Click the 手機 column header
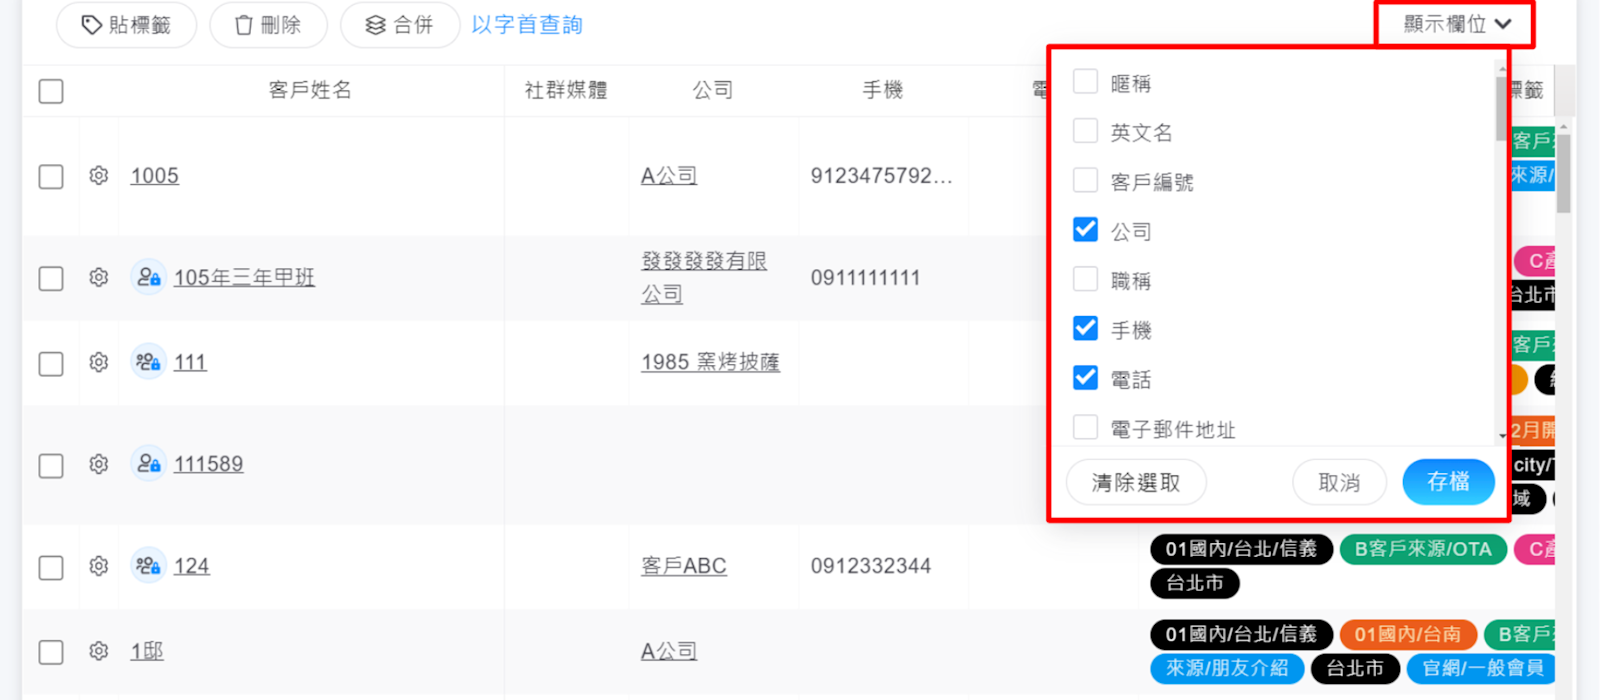The height and width of the screenshot is (700, 1600). (882, 90)
